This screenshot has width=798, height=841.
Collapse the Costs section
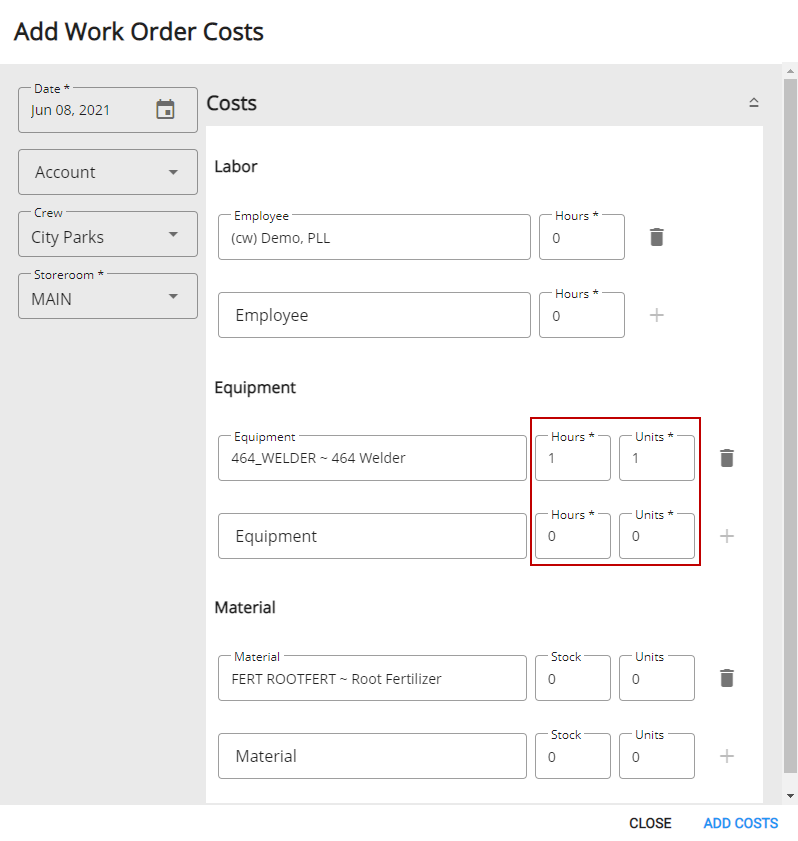(753, 102)
